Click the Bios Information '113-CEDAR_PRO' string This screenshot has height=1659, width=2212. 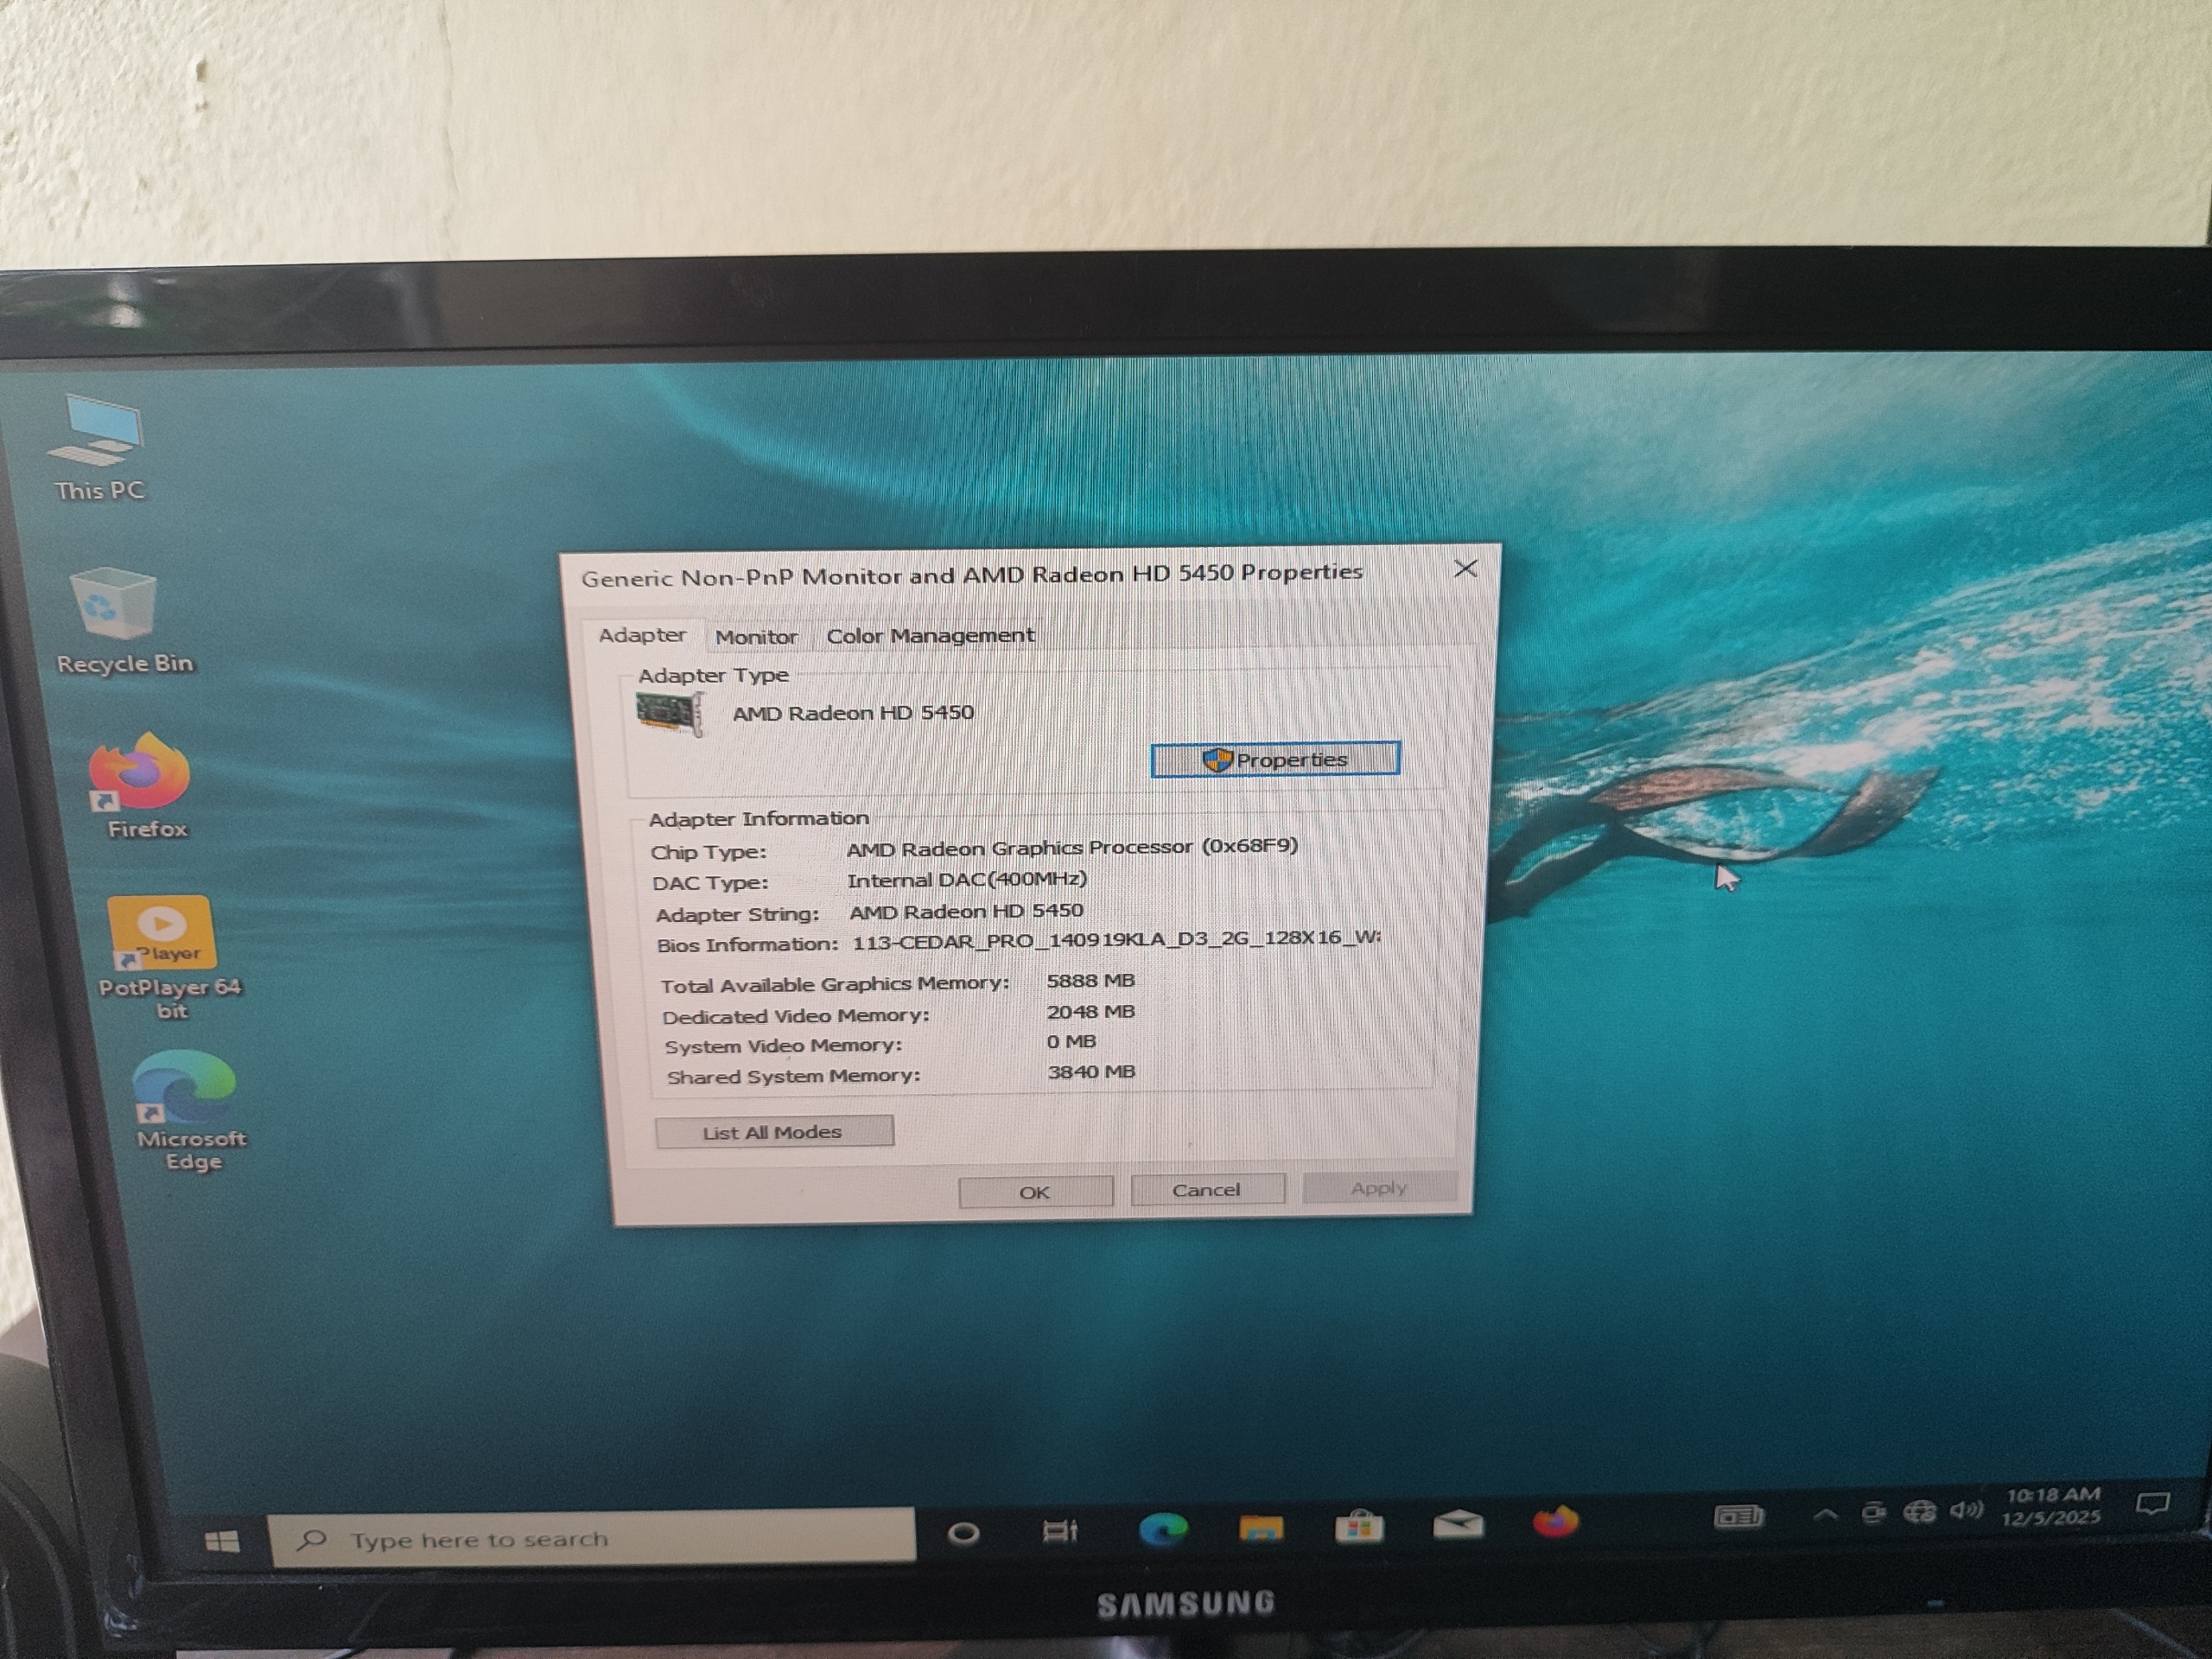coord(1116,940)
